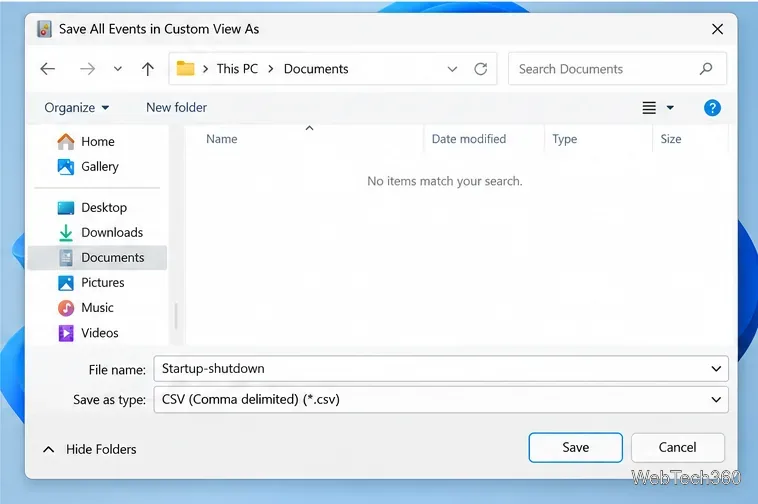758x504 pixels.
Task: Open the File name dropdown arrow
Action: (716, 369)
